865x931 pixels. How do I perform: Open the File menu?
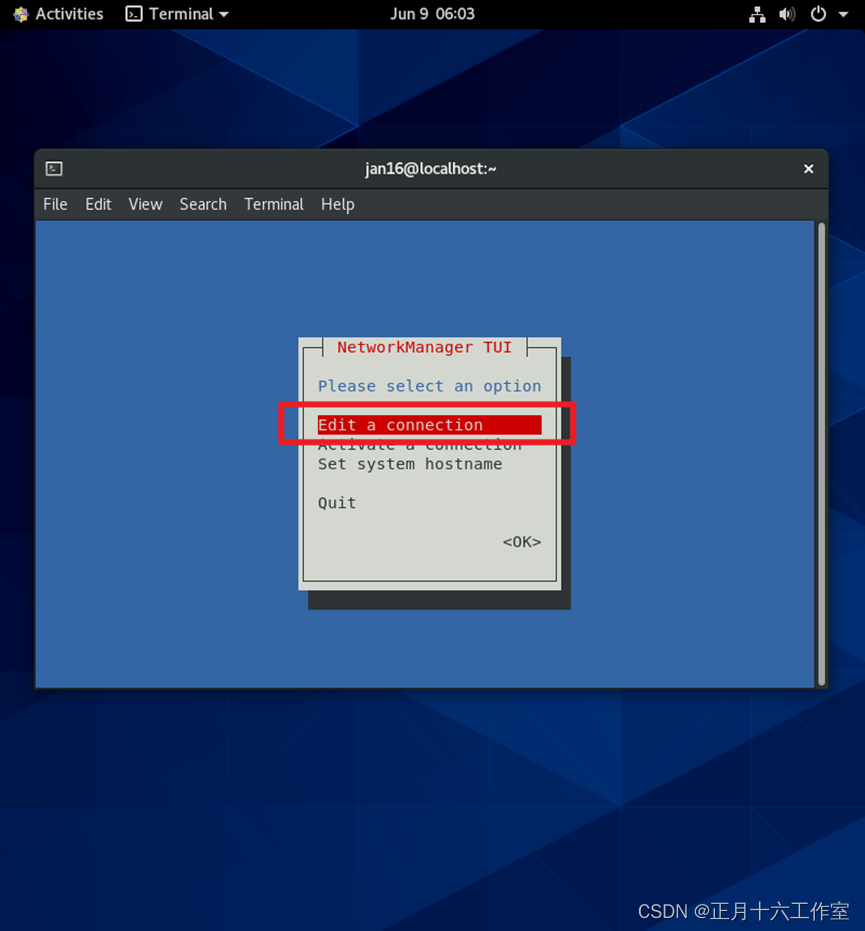pos(55,204)
